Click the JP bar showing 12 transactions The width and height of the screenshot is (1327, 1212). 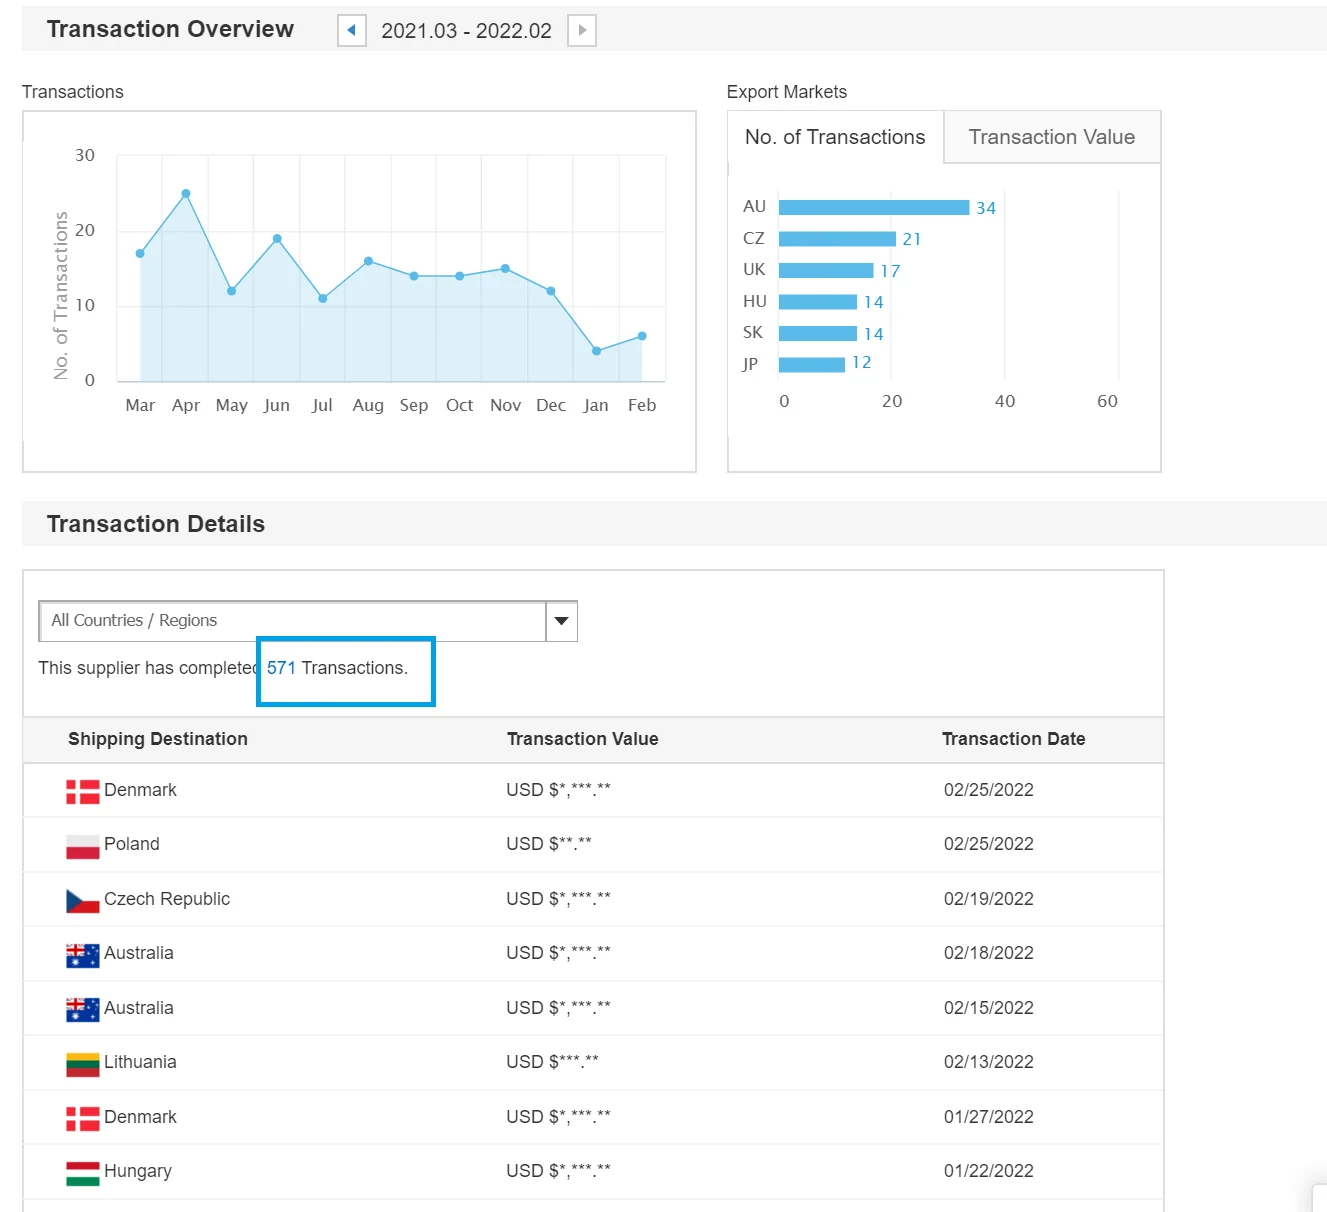pyautogui.click(x=811, y=365)
